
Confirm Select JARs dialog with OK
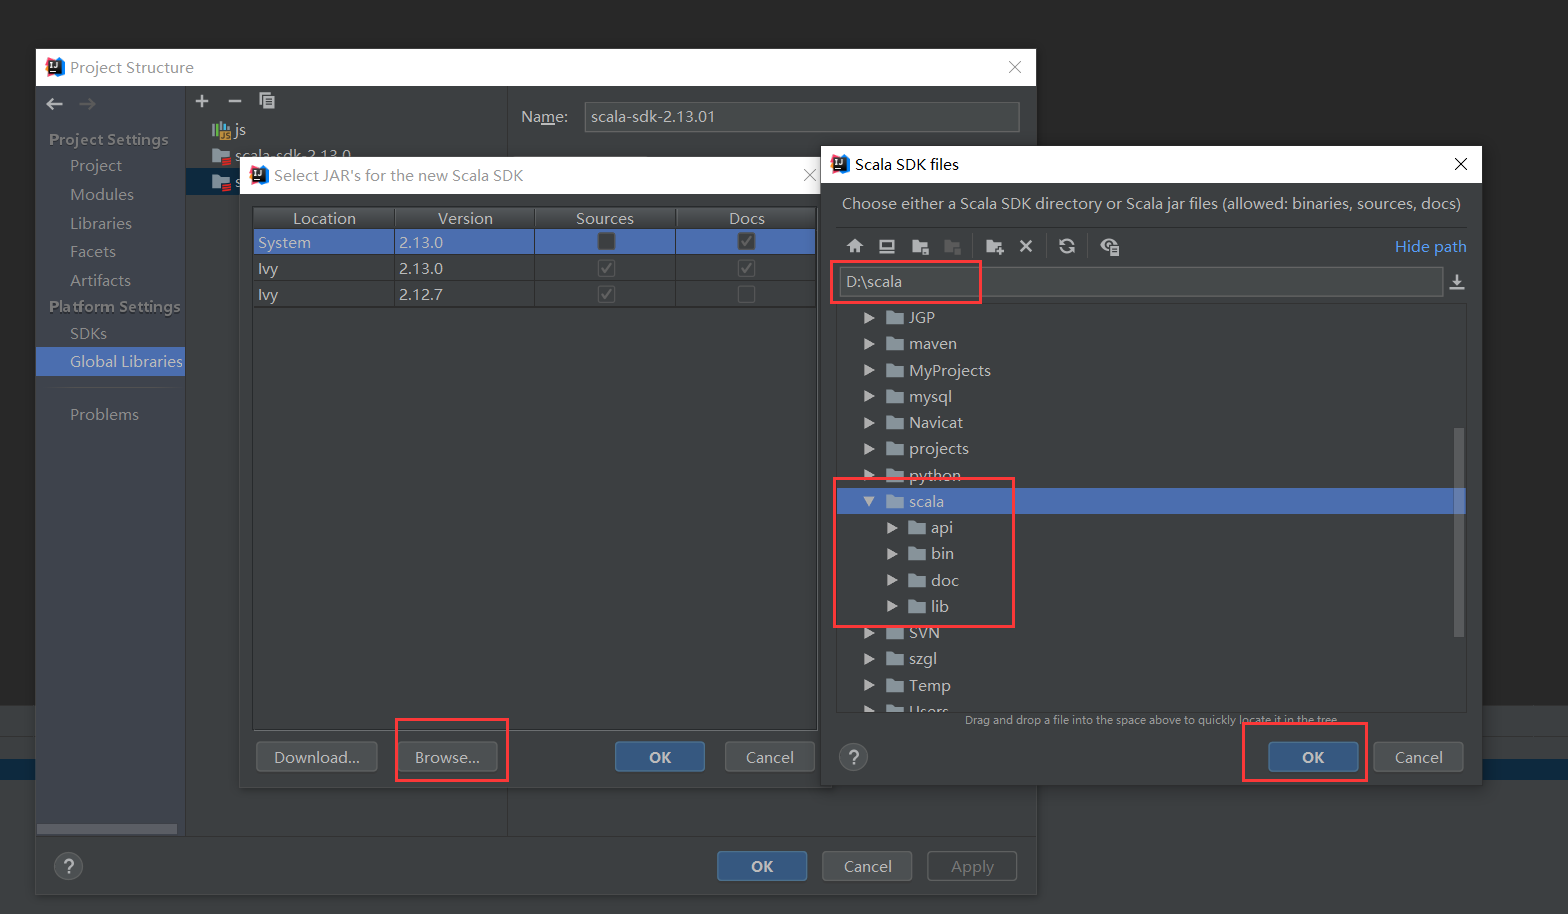point(660,757)
